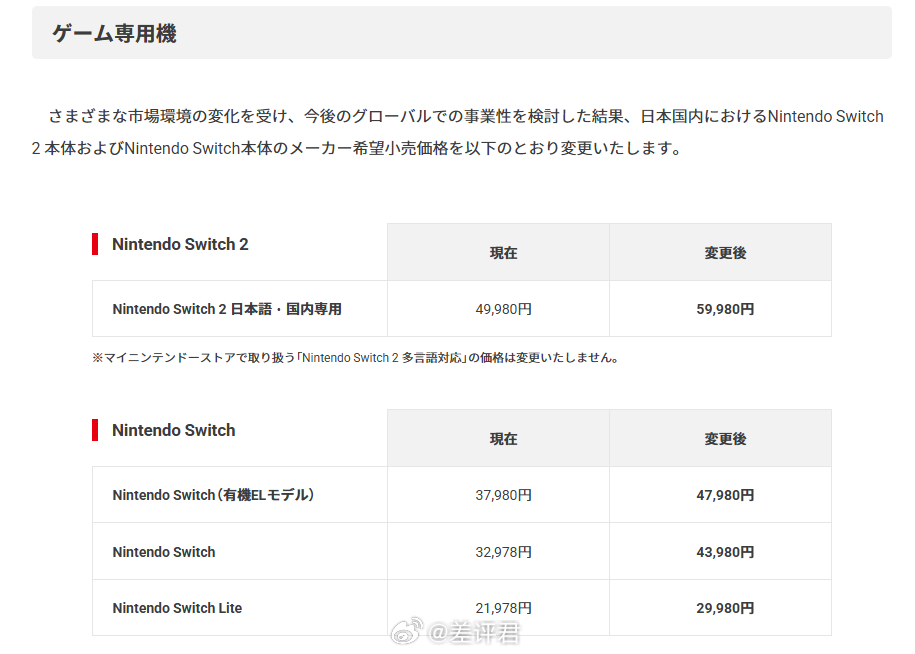Click the ゲーム専用機 section heading
Image resolution: width=915 pixels, height=654 pixels.
tap(114, 33)
